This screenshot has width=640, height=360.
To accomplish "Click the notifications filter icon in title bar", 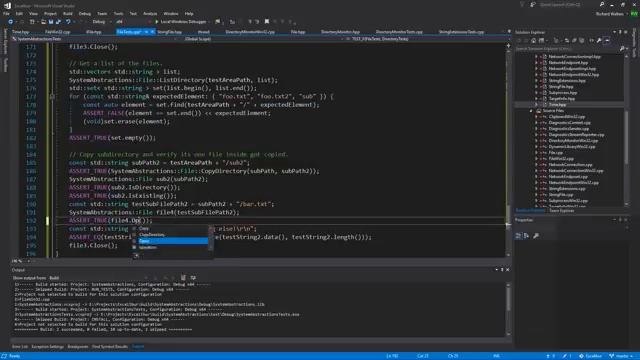I will coord(522,4).
